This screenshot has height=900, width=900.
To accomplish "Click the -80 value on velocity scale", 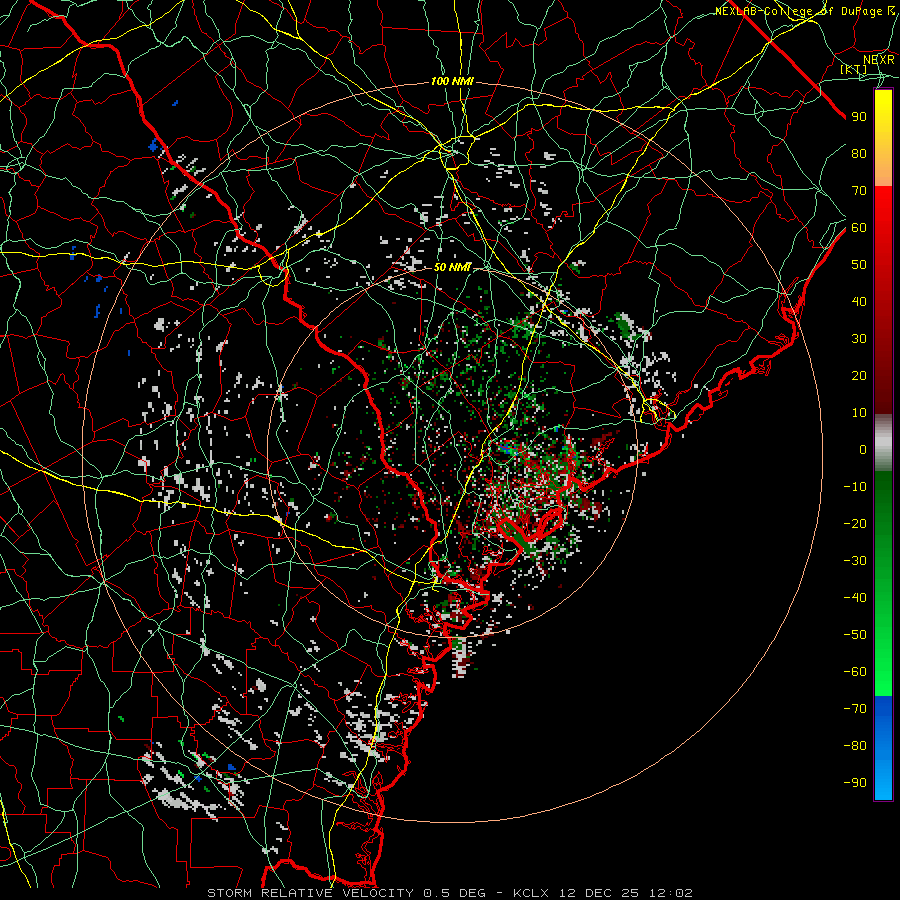I will [855, 746].
